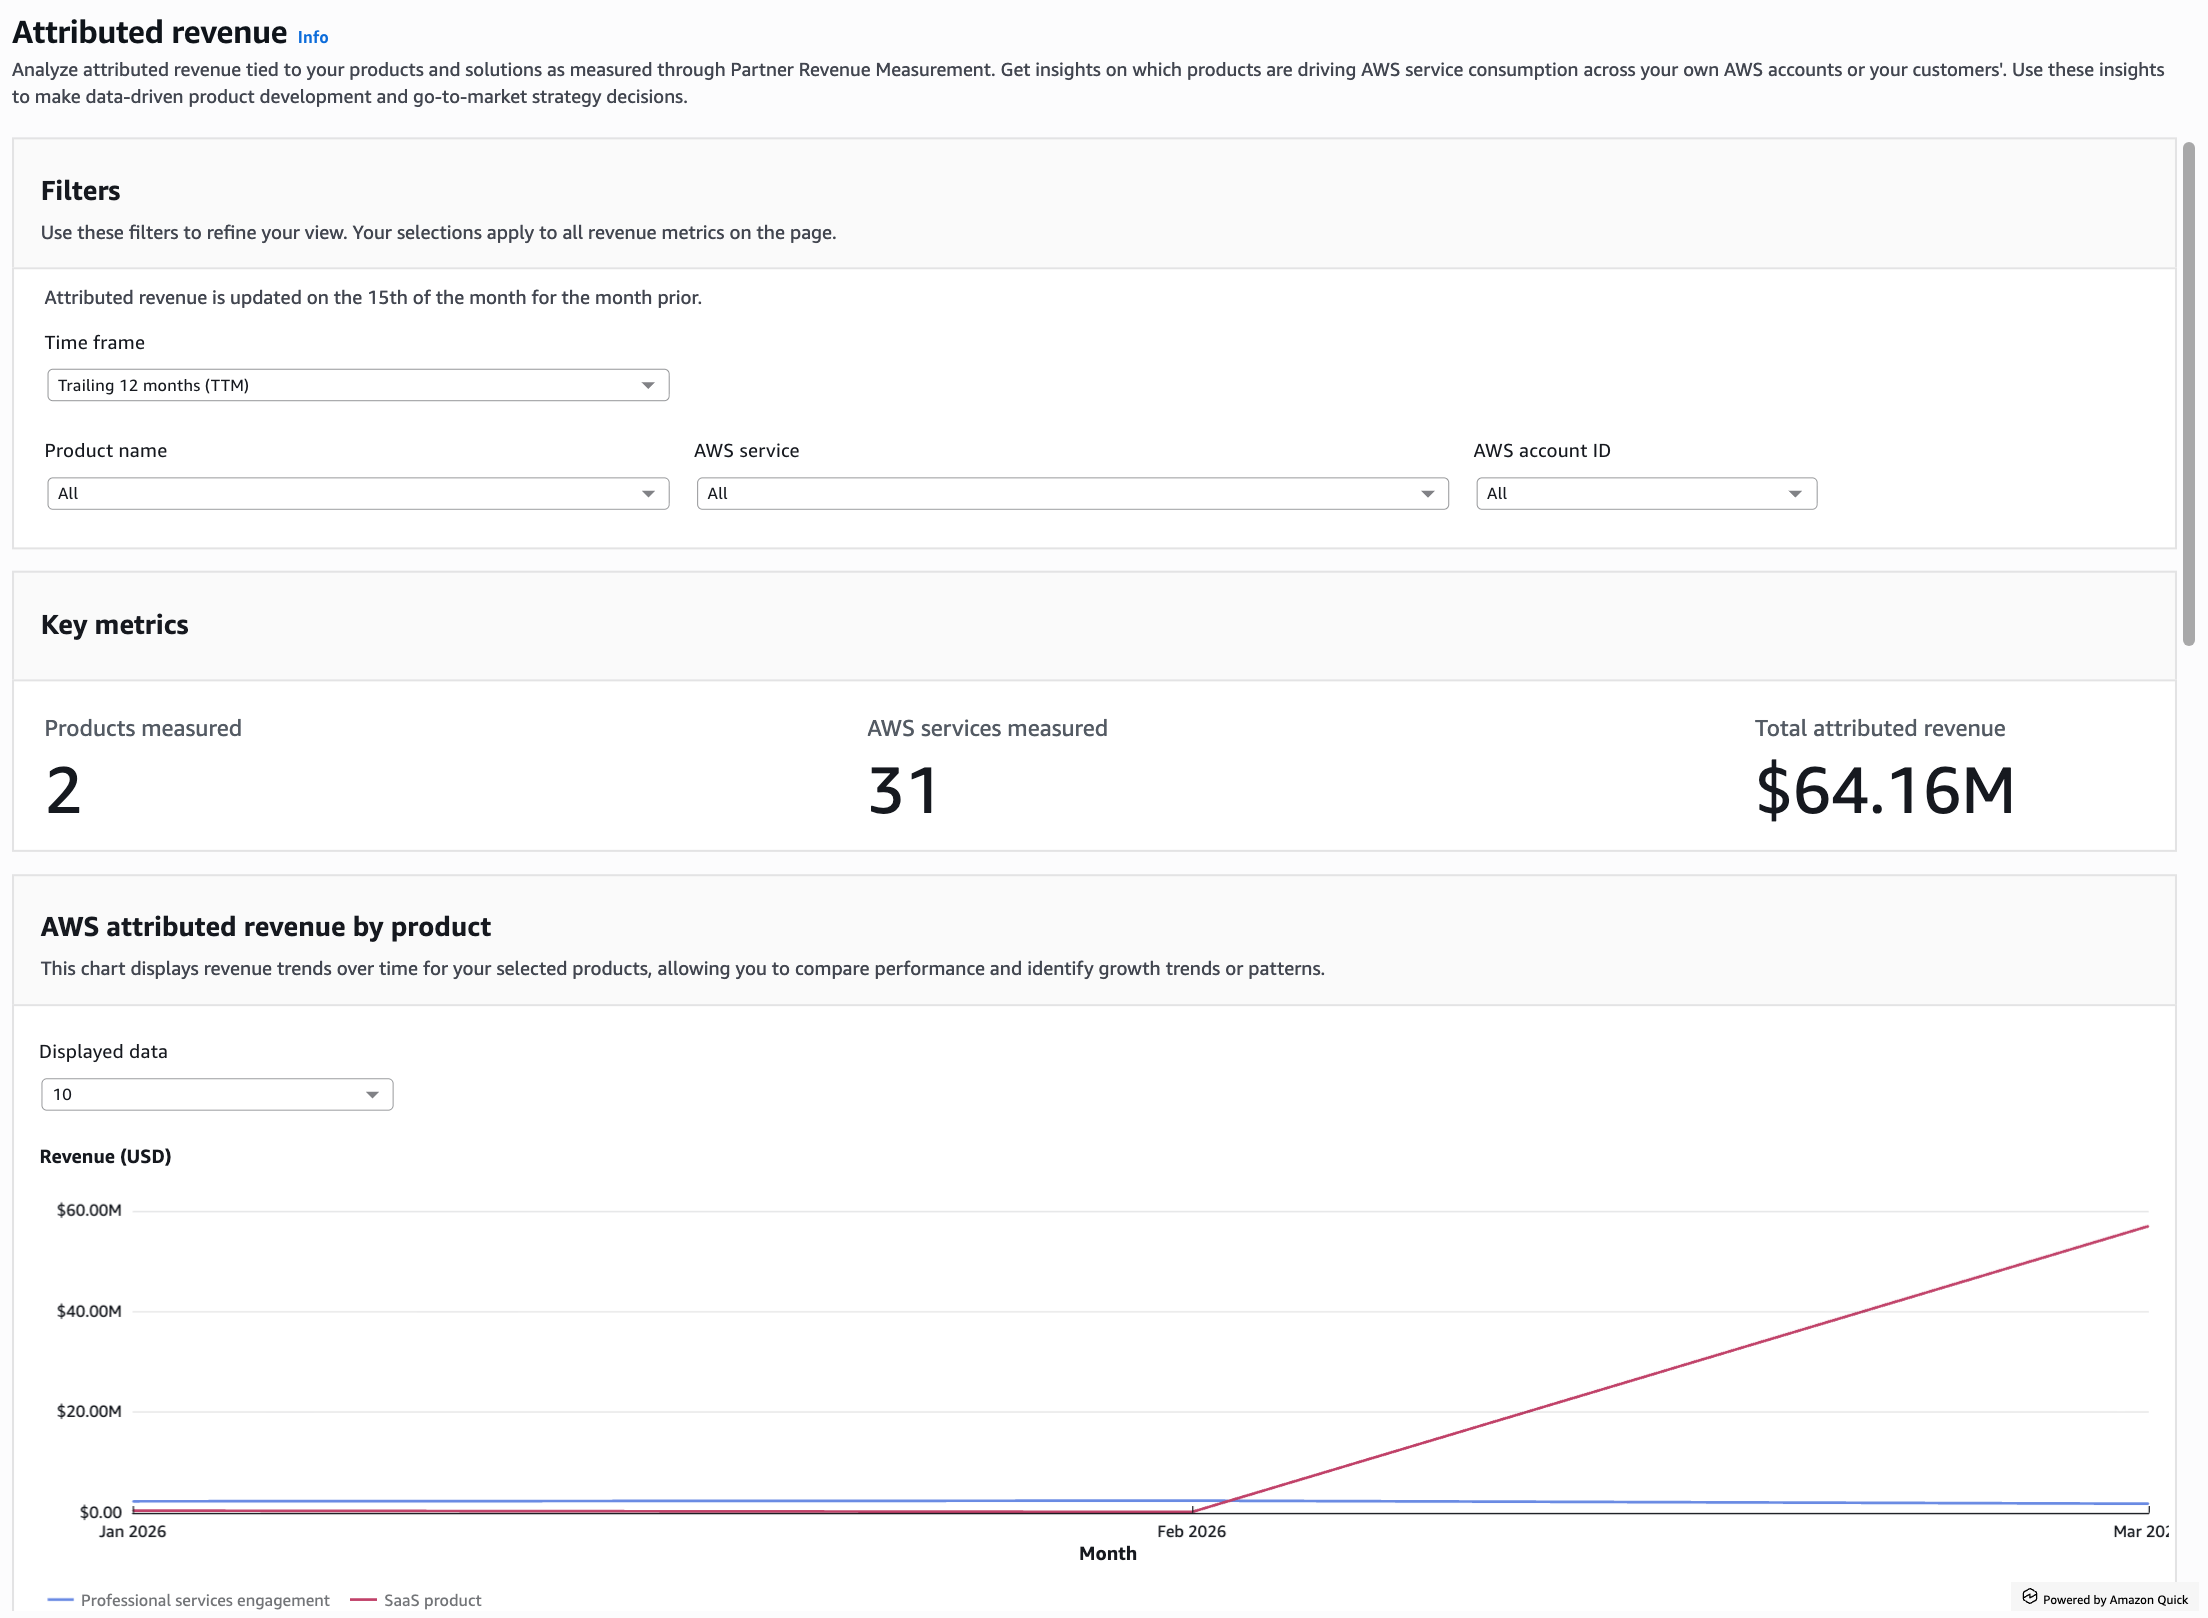The image size is (2208, 1618).
Task: Expand the Product name filter dropdown
Action: point(357,493)
